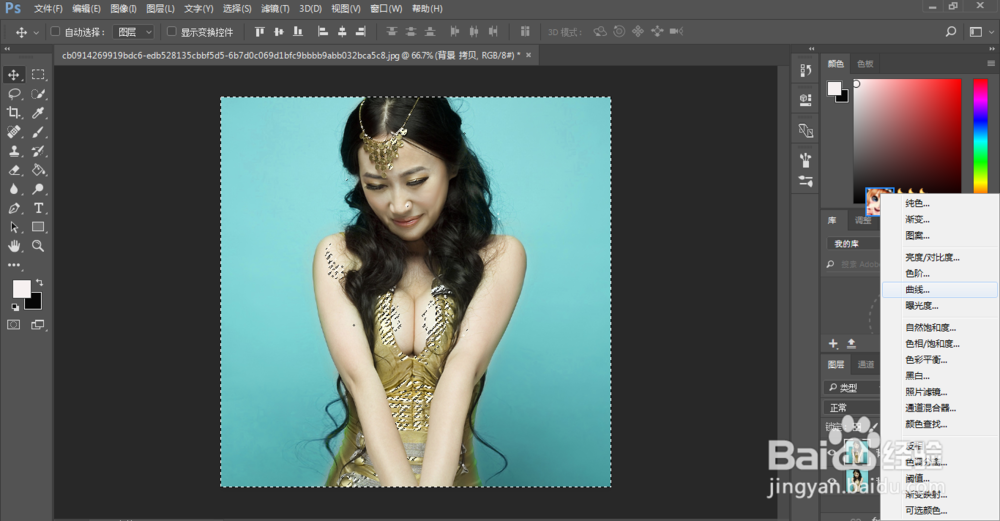Open the 正常 blend mode dropdown
This screenshot has height=521, width=1000.
pos(853,407)
